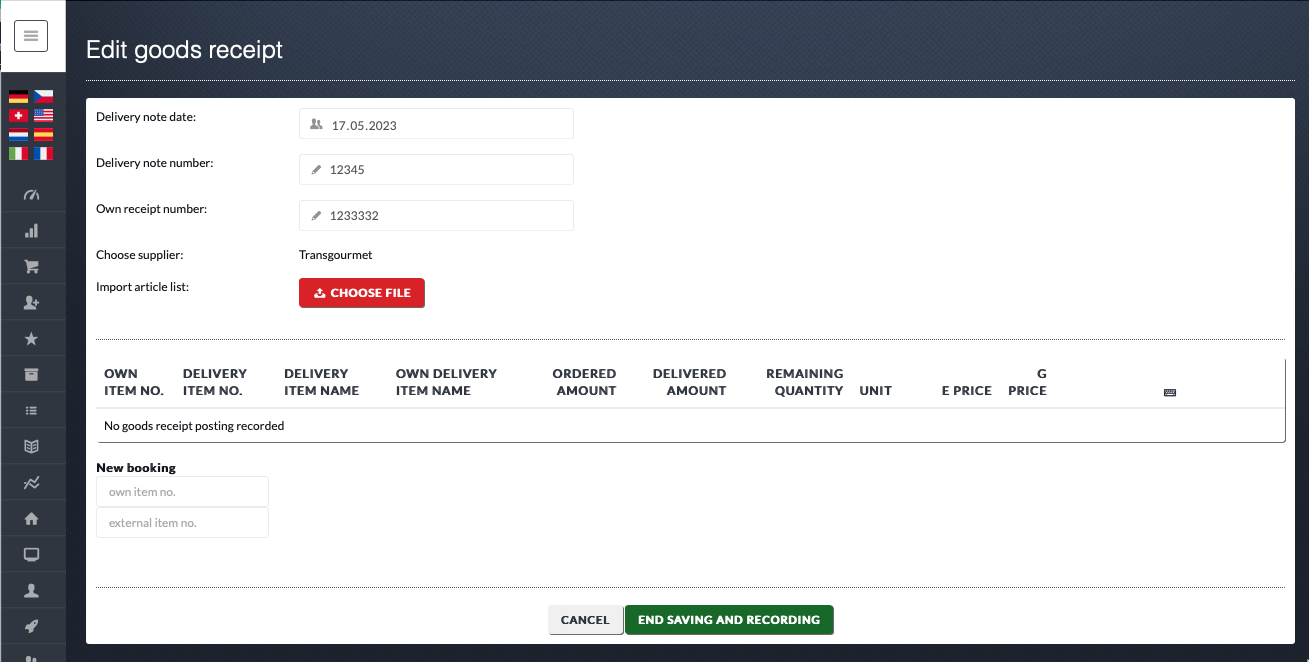Open the shopping cart sidebar icon
Image resolution: width=1309 pixels, height=662 pixels.
point(31,267)
